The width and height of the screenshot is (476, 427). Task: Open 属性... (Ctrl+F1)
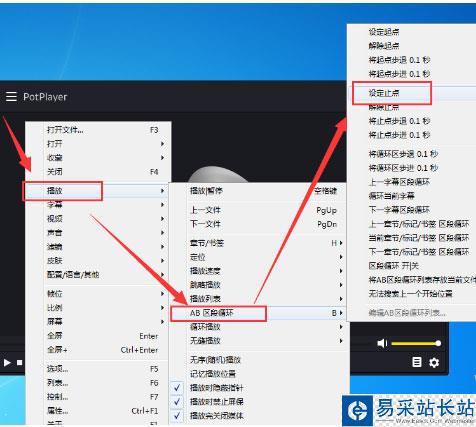(x=98, y=411)
